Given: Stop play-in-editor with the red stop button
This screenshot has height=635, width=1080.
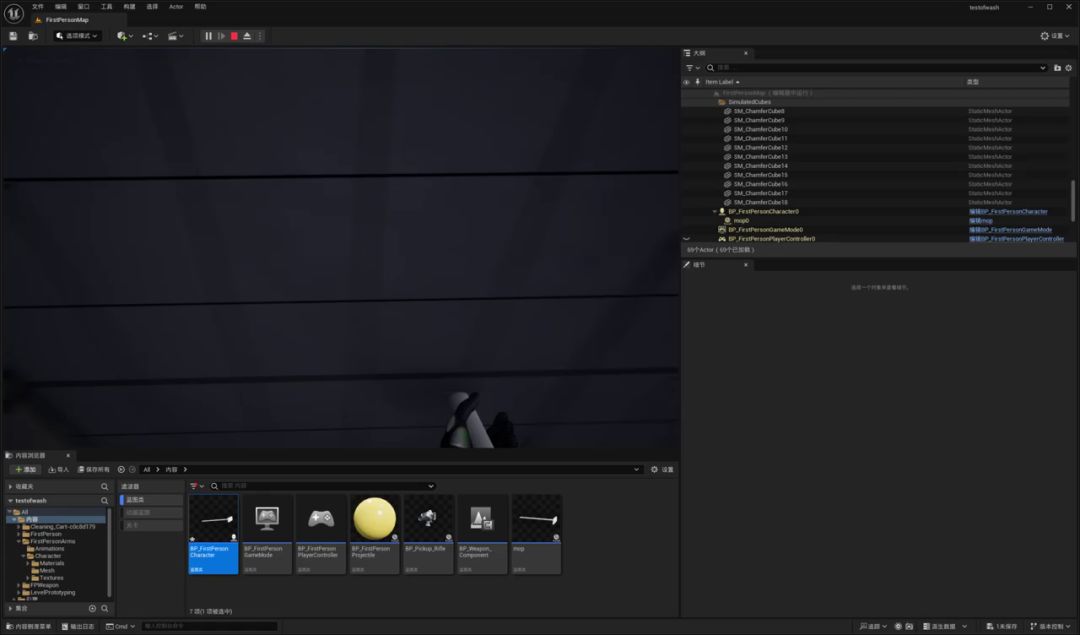Looking at the screenshot, I should [x=234, y=36].
